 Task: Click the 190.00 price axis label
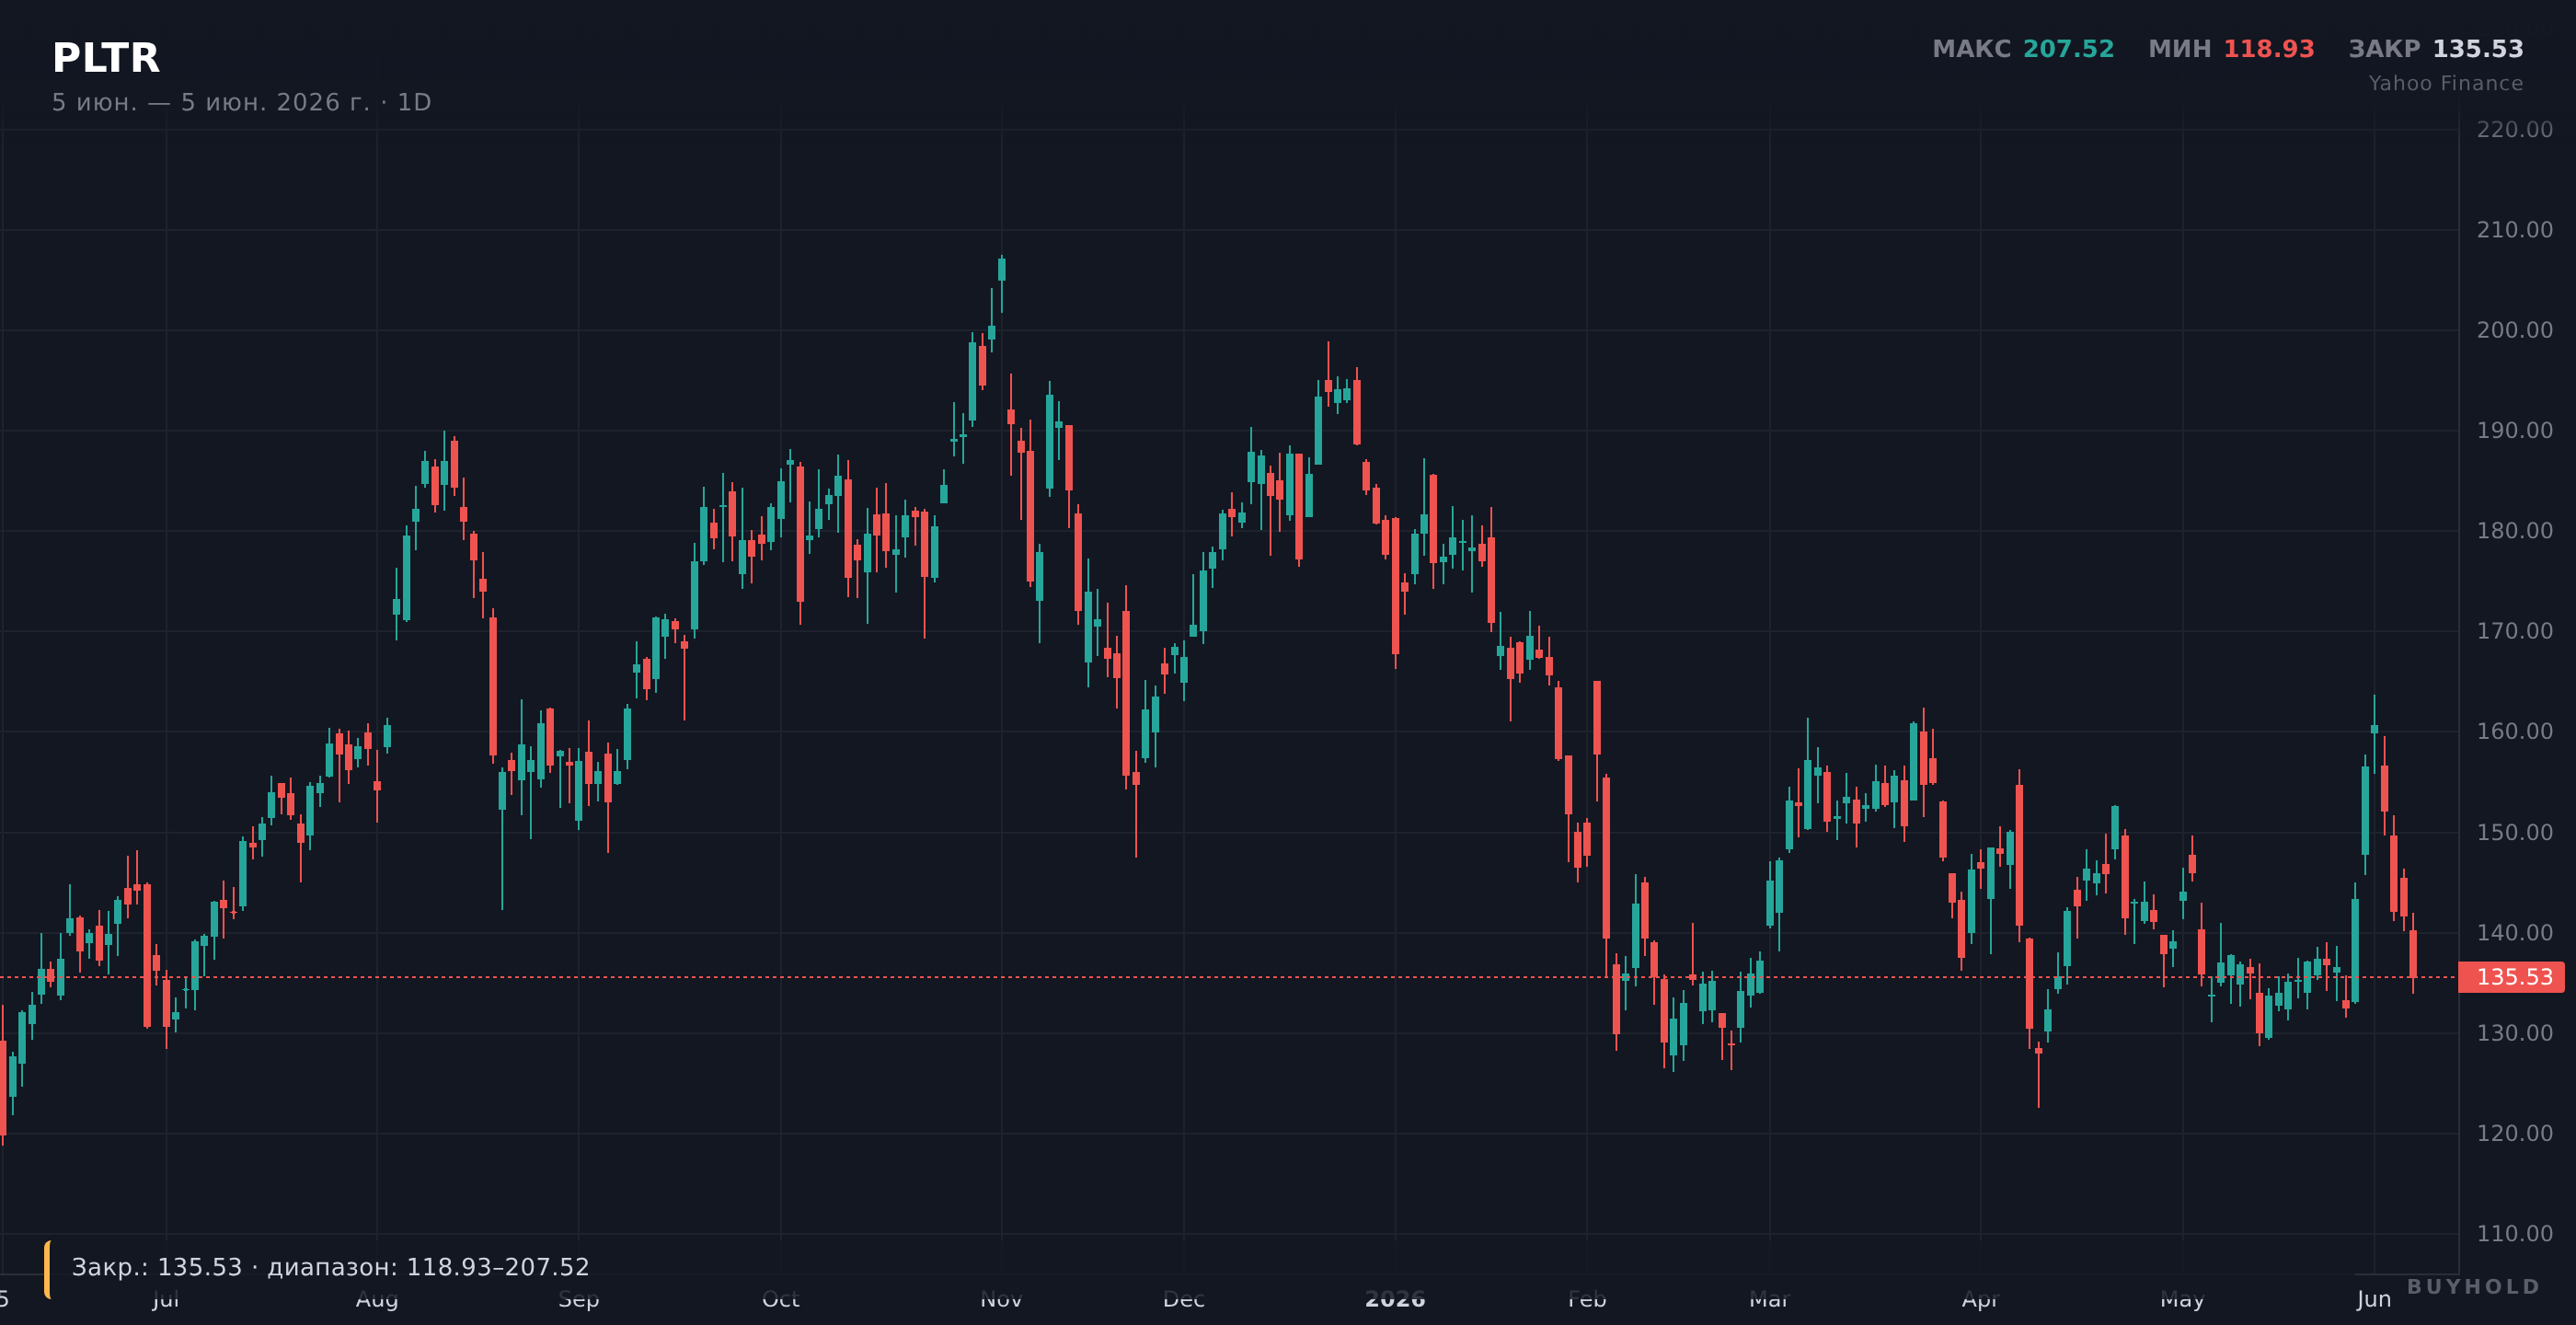2514,431
